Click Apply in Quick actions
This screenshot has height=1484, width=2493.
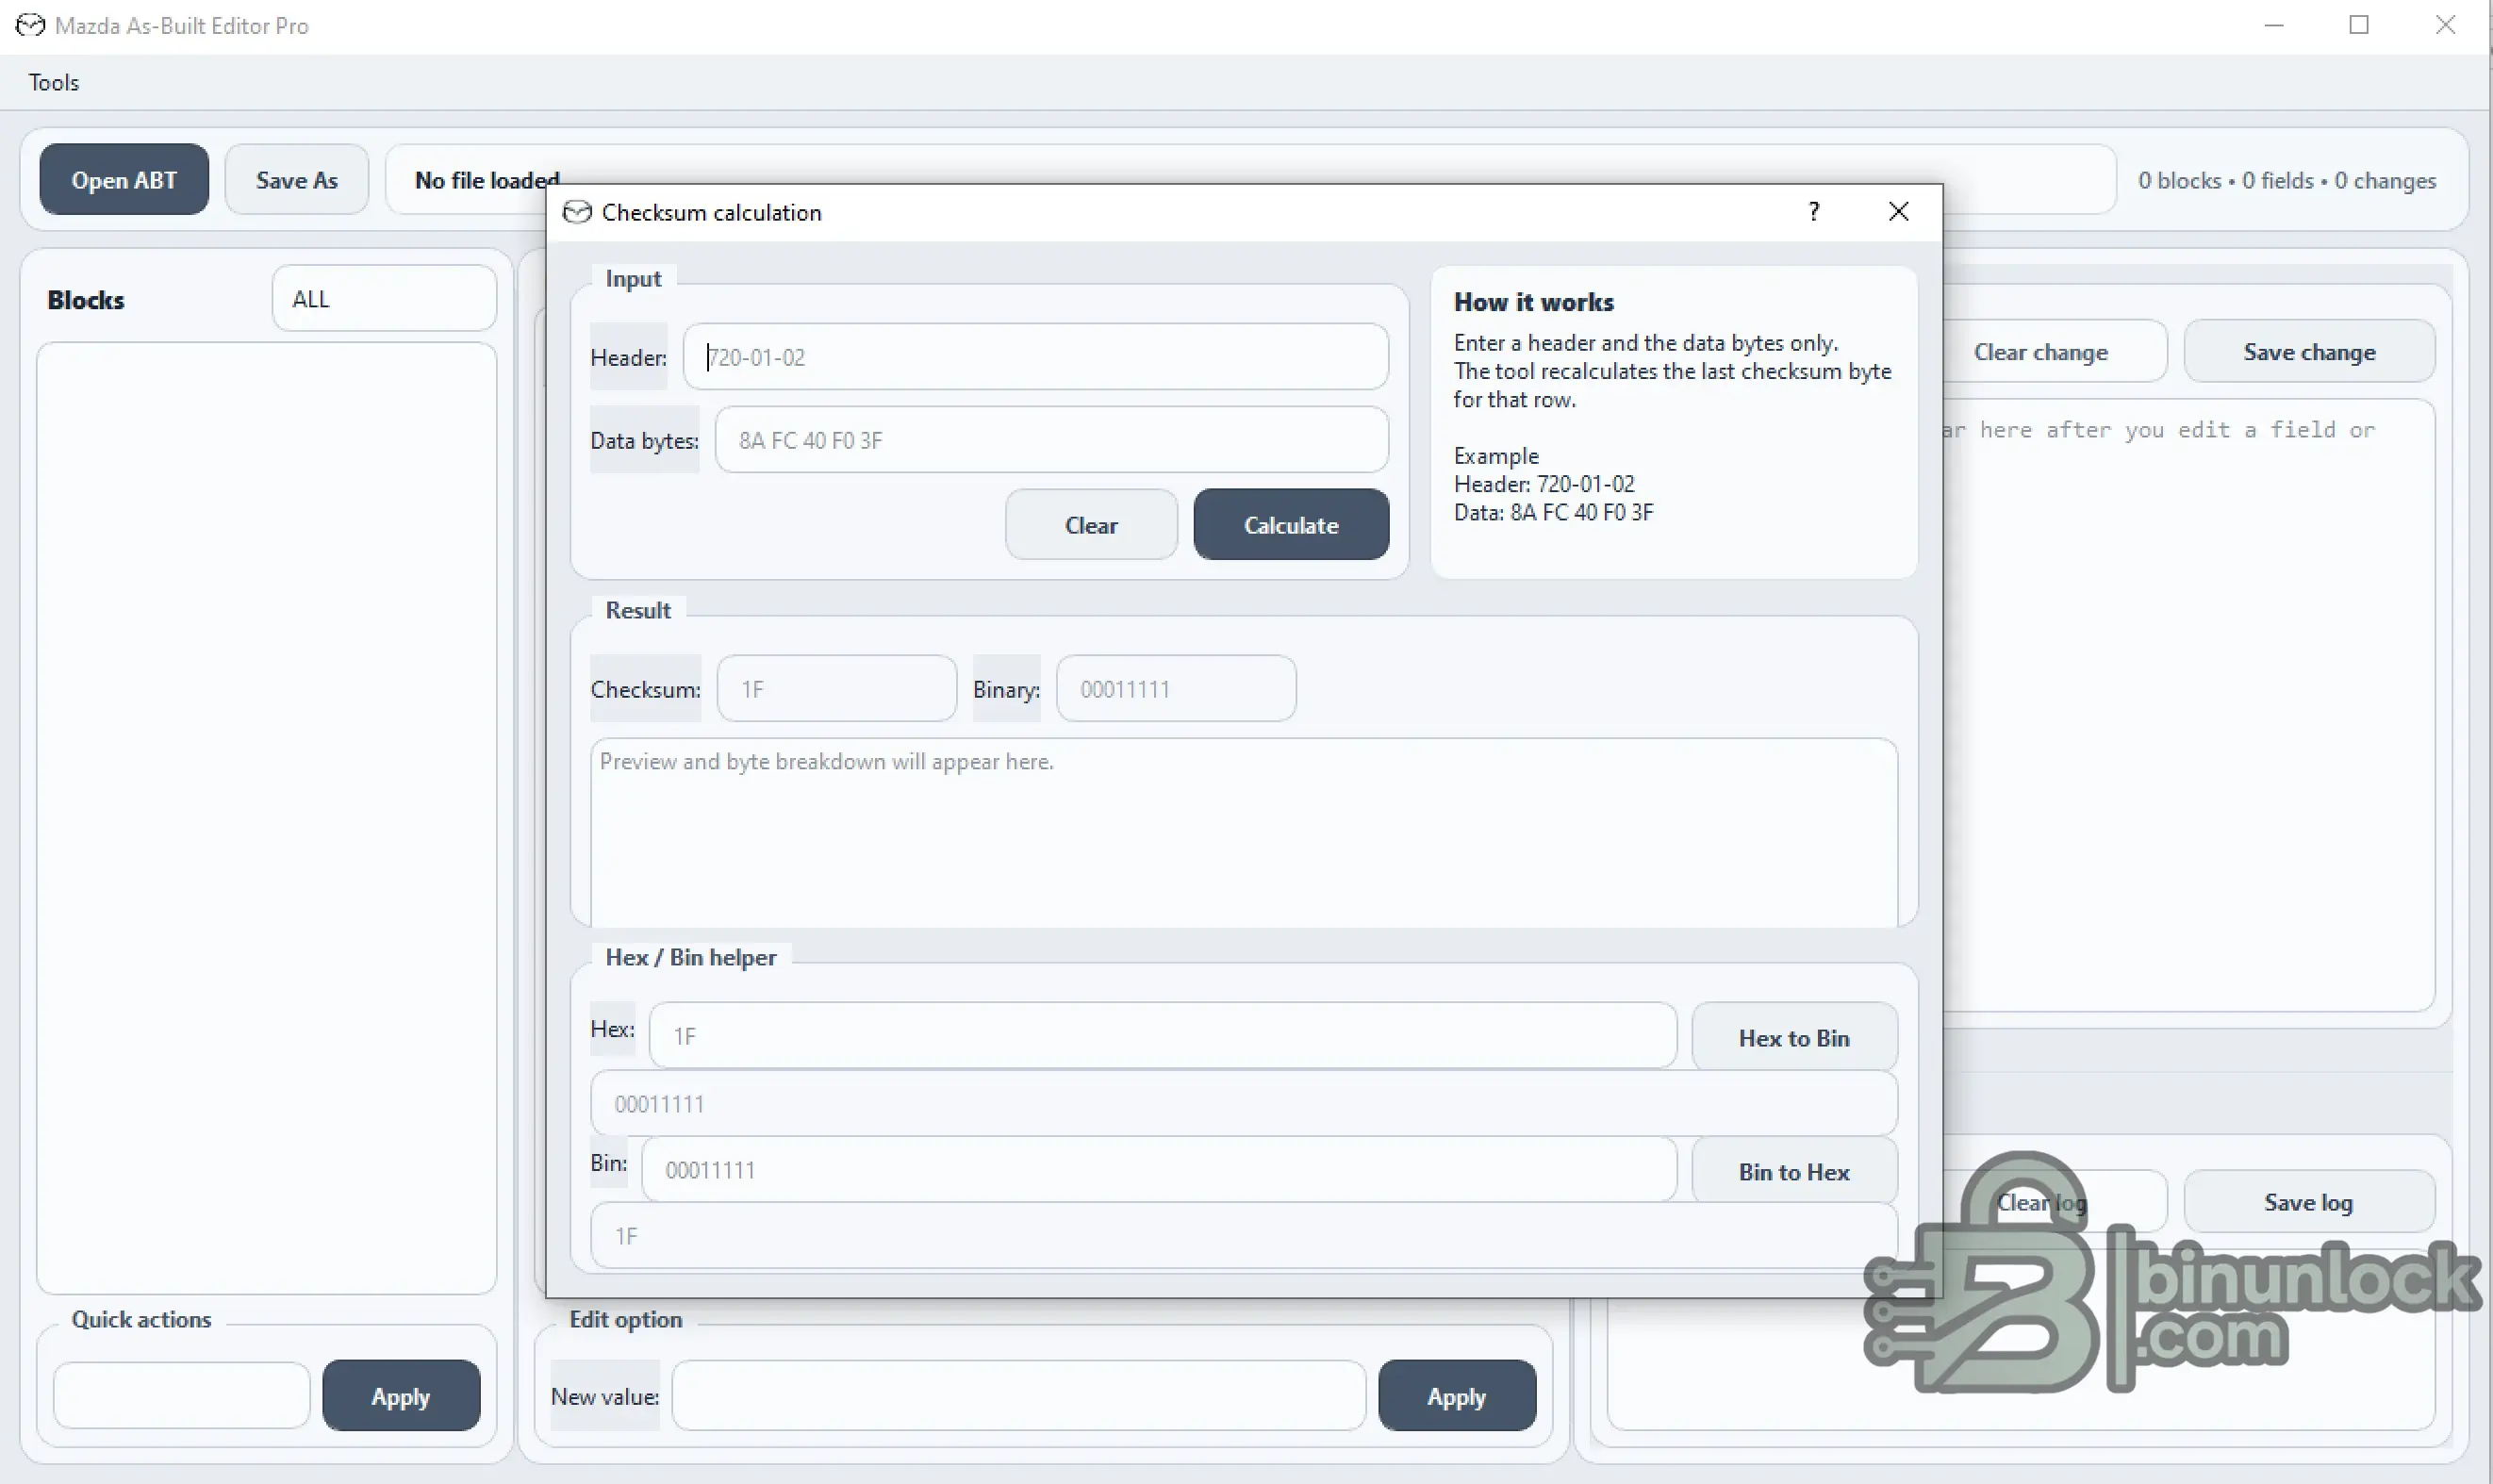click(x=401, y=1396)
